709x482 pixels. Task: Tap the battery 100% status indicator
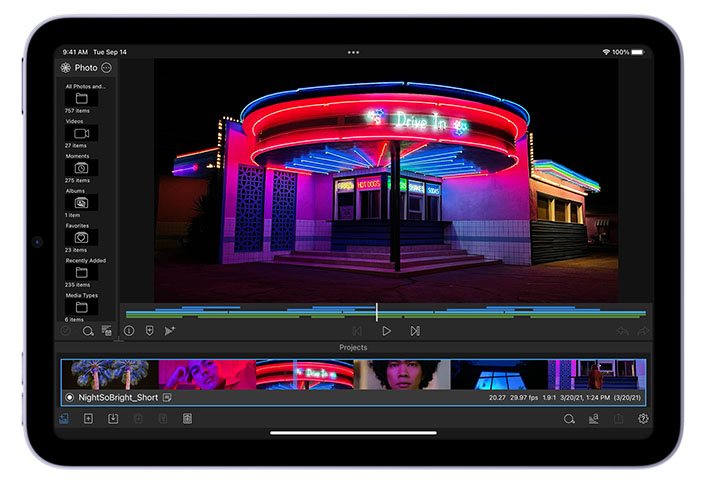(628, 52)
